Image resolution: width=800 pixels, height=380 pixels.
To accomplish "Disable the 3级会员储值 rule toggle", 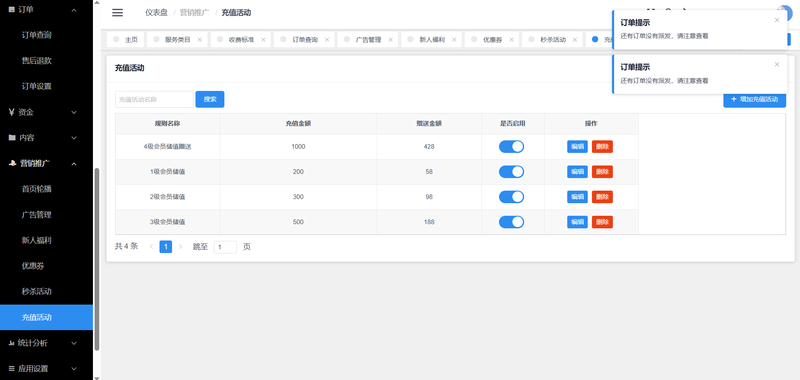I will [x=511, y=222].
